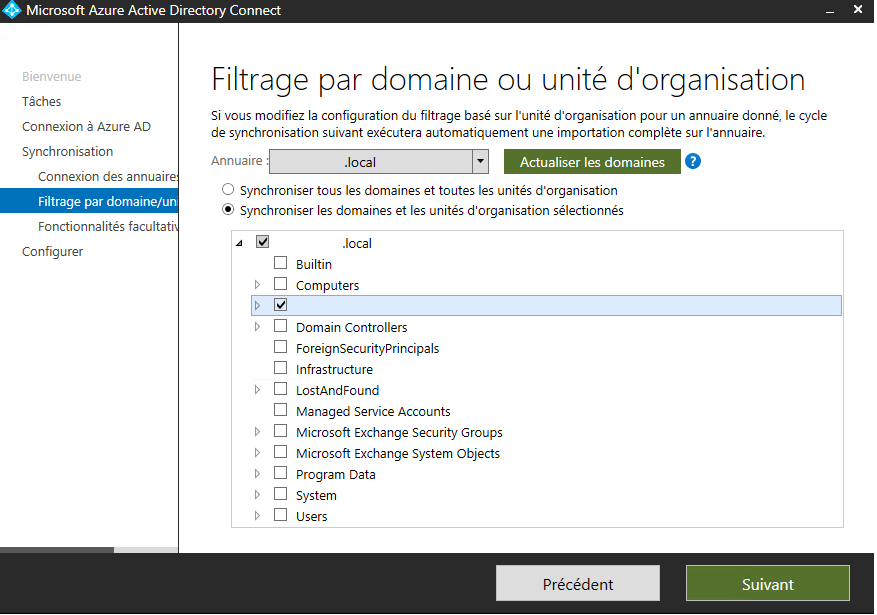Select the Domain Controllers label
The height and width of the screenshot is (615, 877).
tap(351, 327)
